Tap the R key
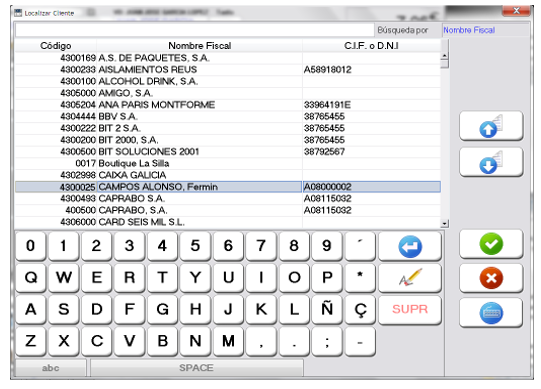This screenshot has height=389, width=541. pos(129,278)
